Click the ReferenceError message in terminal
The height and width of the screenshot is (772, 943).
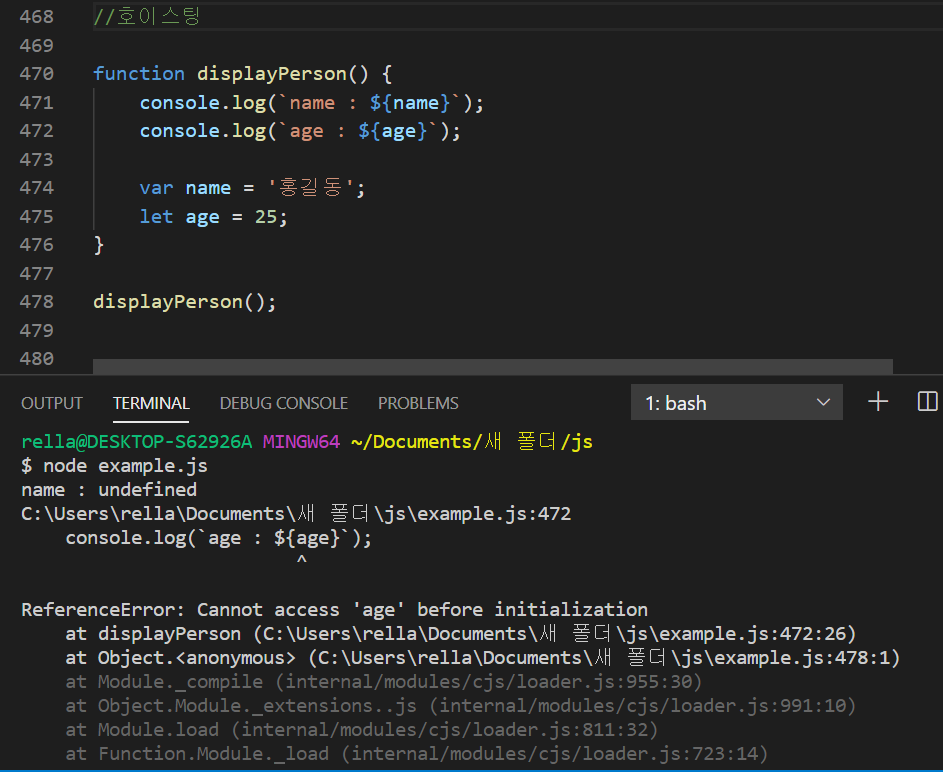pyautogui.click(x=334, y=610)
